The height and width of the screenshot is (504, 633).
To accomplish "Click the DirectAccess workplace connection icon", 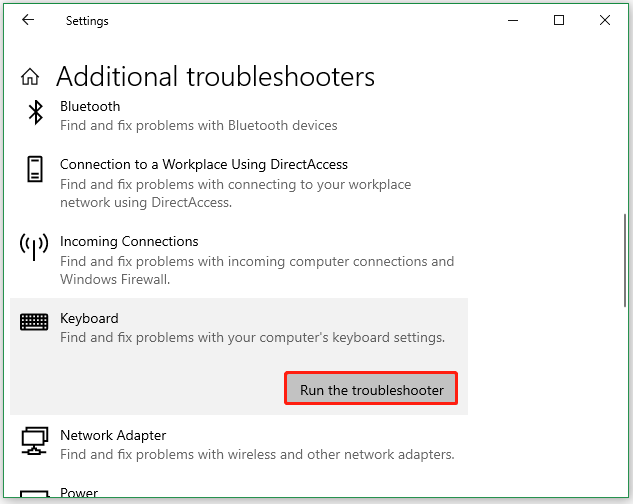I will tap(35, 170).
